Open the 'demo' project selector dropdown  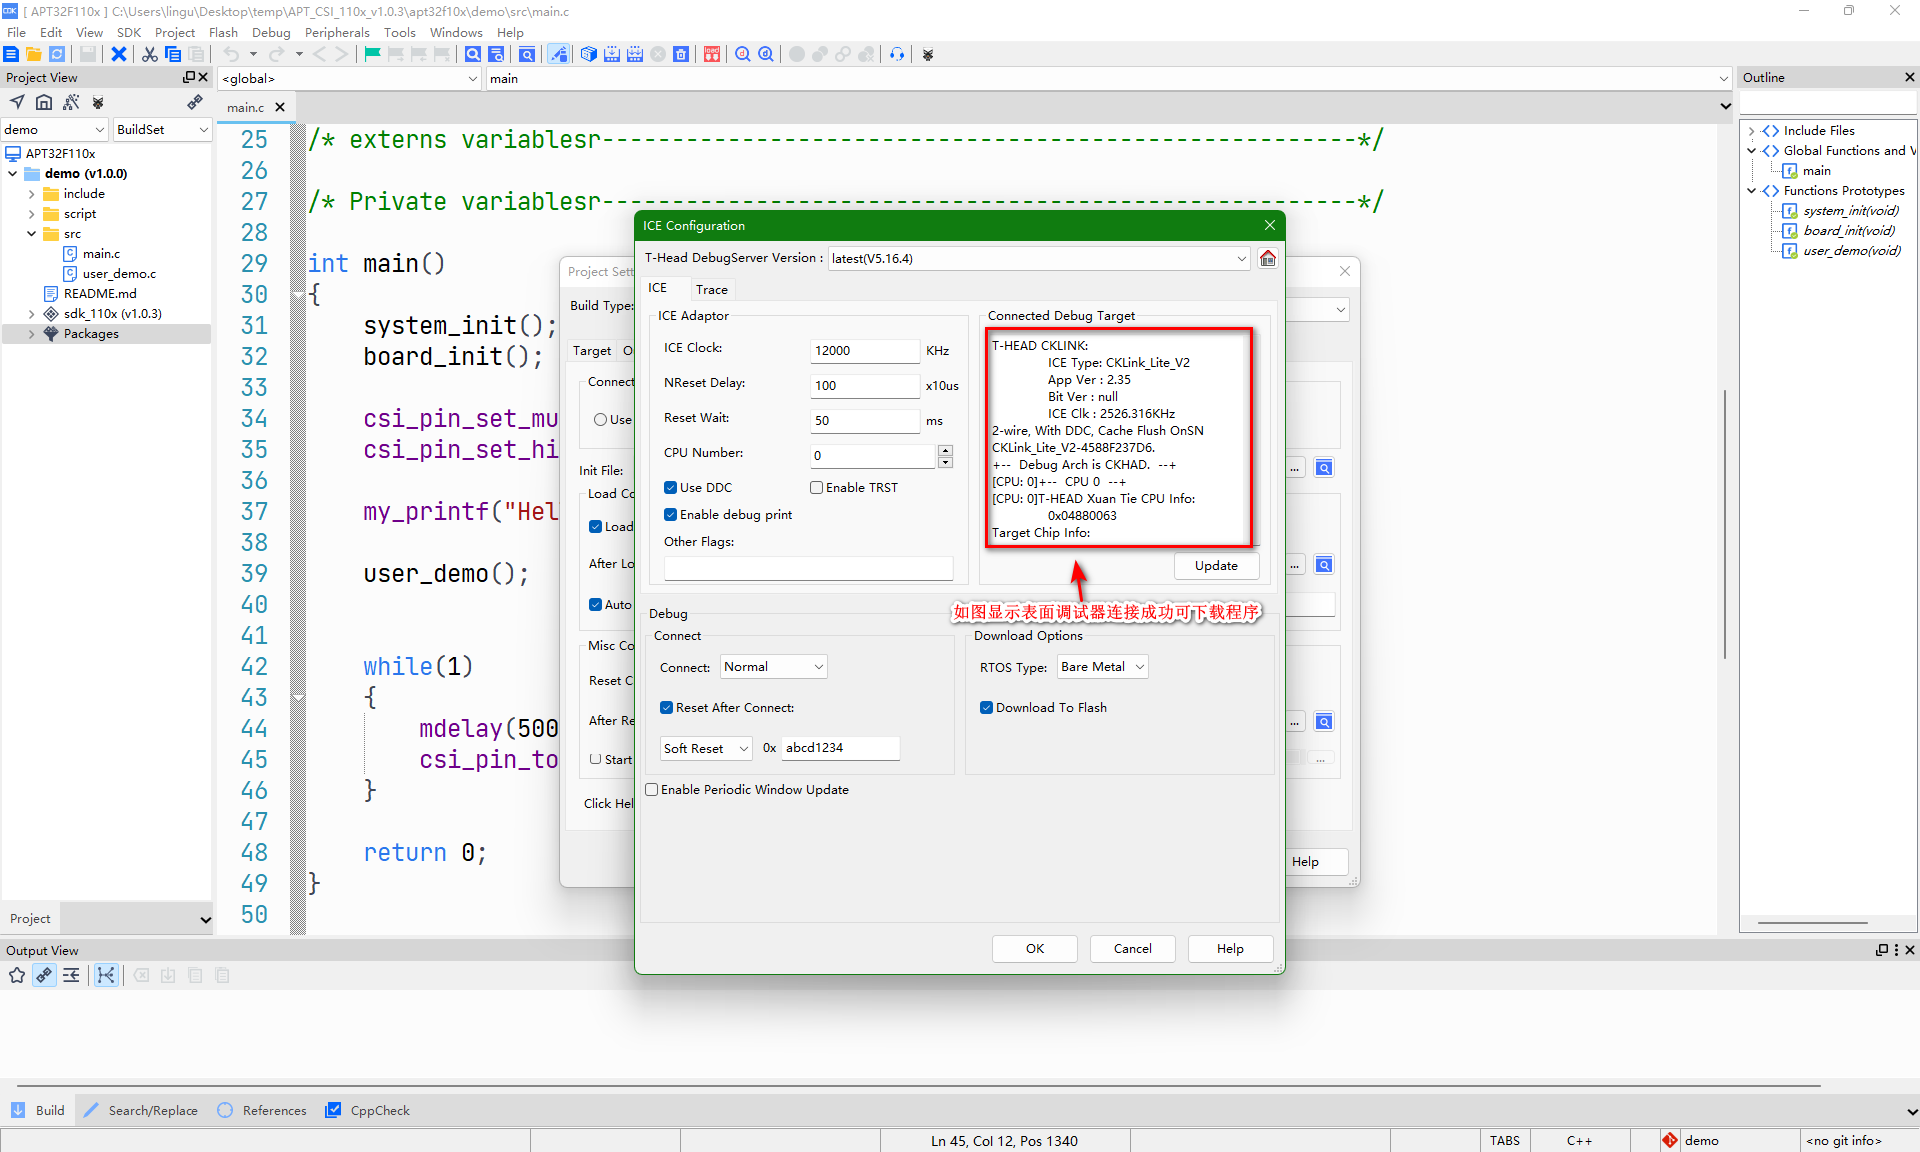click(54, 129)
